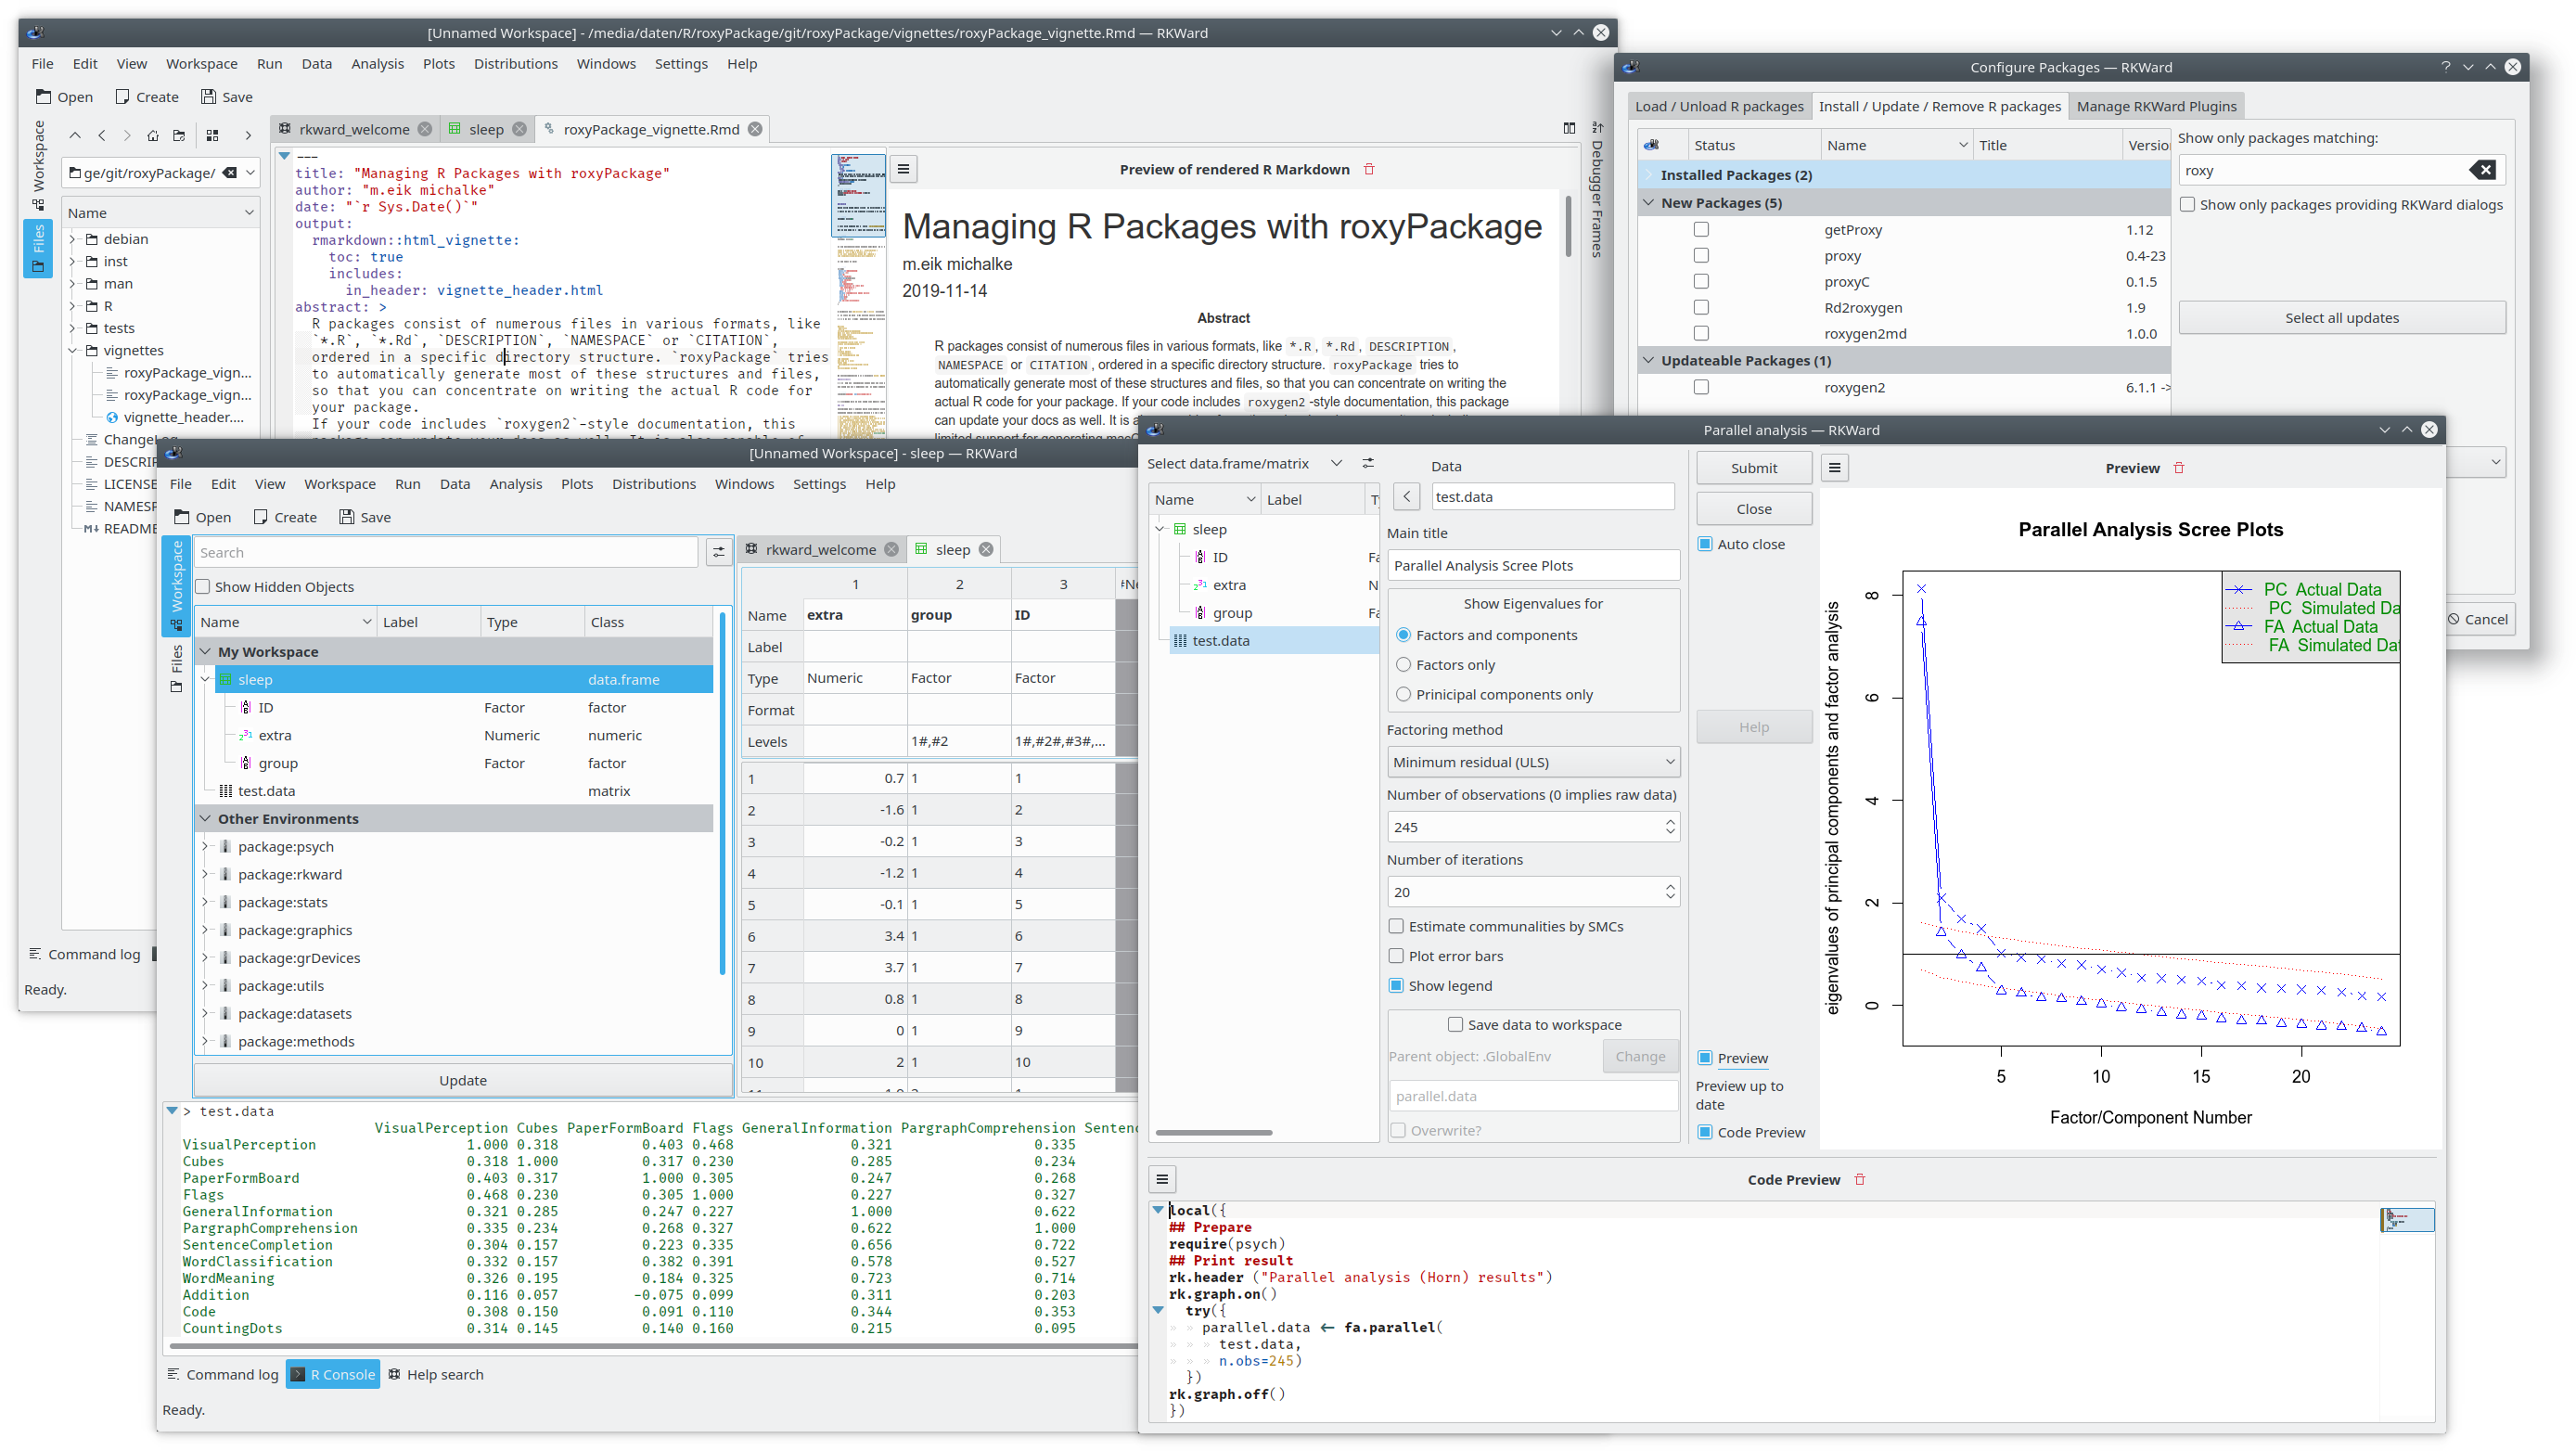
Task: Check the roxygen2md package checkbox
Action: pyautogui.click(x=1701, y=334)
